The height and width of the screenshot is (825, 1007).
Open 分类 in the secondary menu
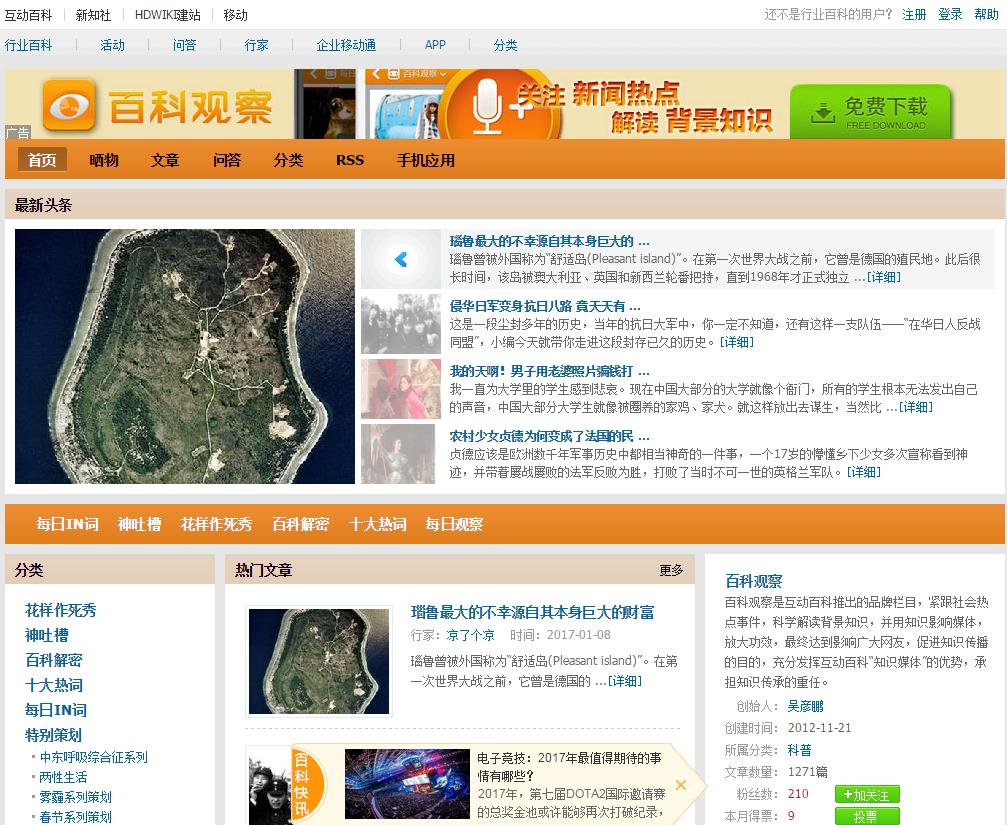(x=505, y=45)
